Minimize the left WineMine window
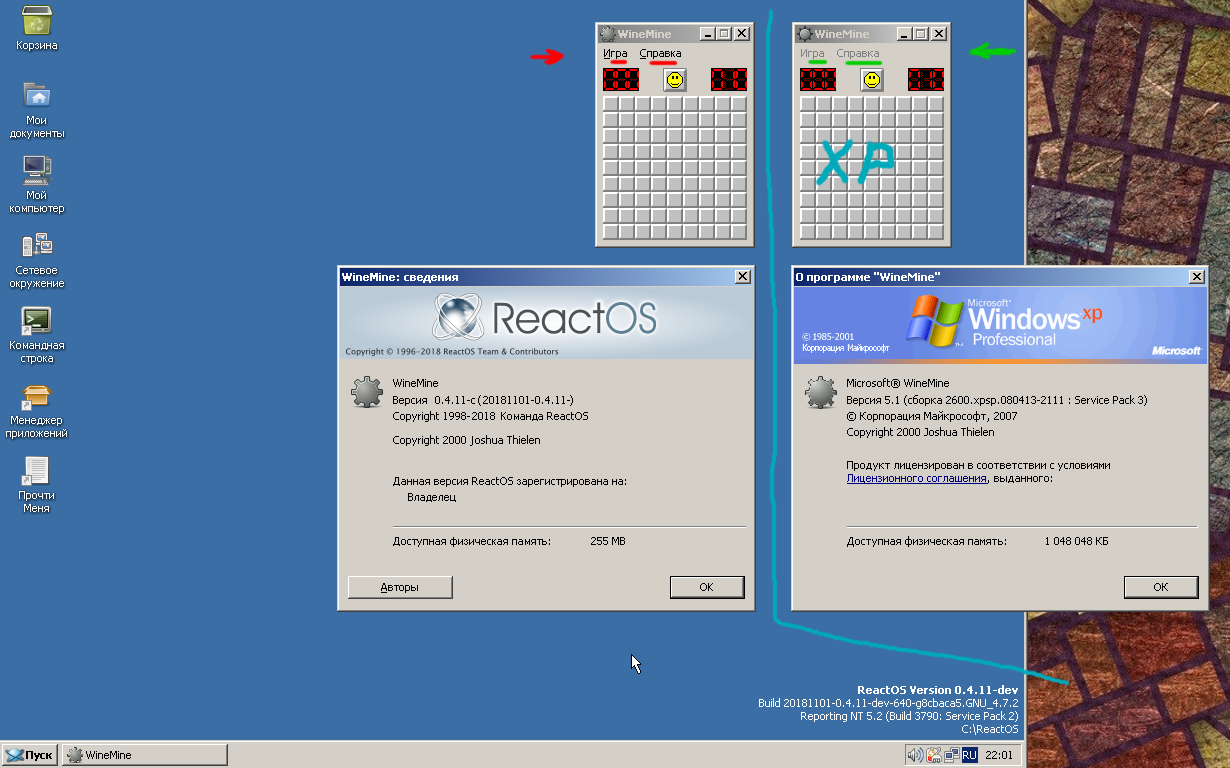This screenshot has height=768, width=1230. (708, 34)
